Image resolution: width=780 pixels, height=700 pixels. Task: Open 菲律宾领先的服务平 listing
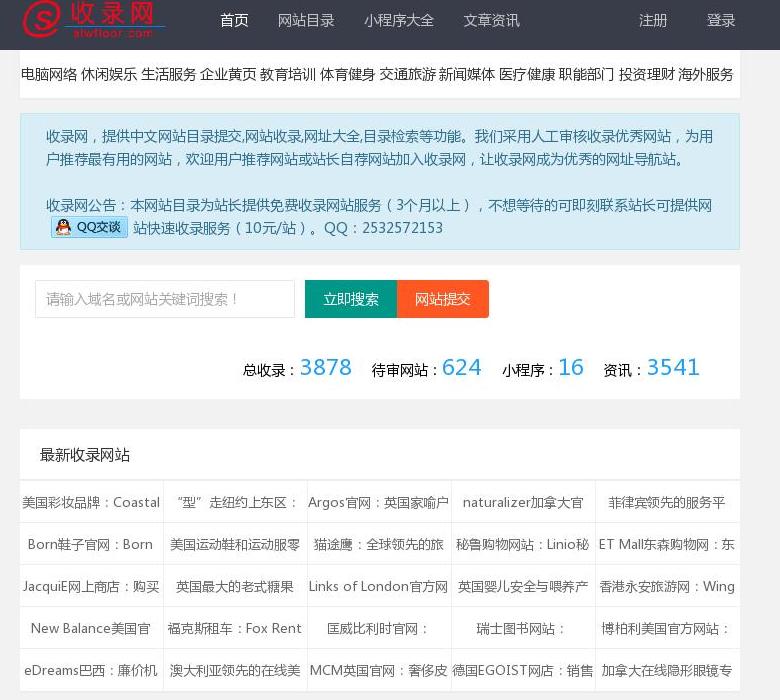pyautogui.click(x=667, y=502)
